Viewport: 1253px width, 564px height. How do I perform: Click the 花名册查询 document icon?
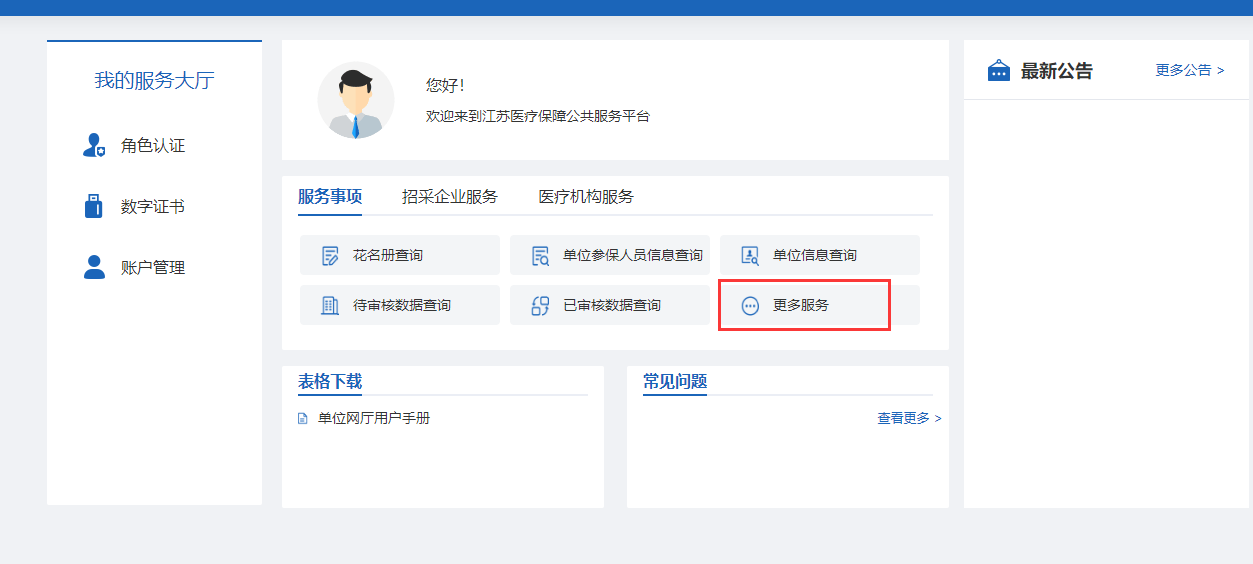330,256
